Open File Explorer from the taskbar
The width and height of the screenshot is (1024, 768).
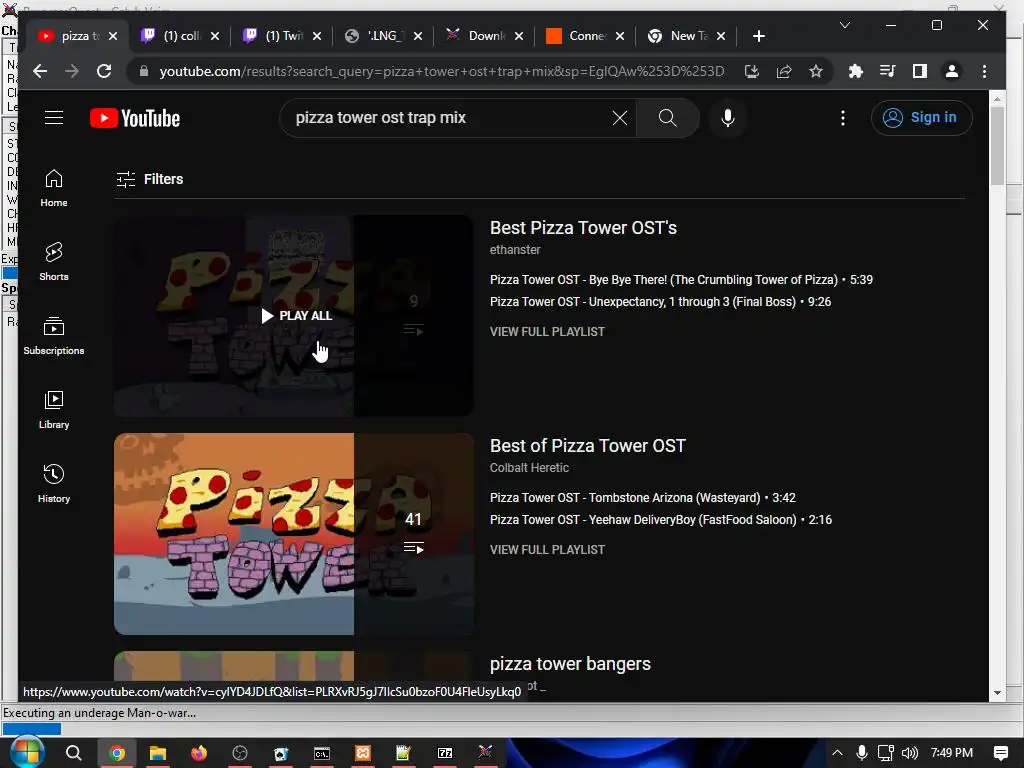pyautogui.click(x=157, y=753)
